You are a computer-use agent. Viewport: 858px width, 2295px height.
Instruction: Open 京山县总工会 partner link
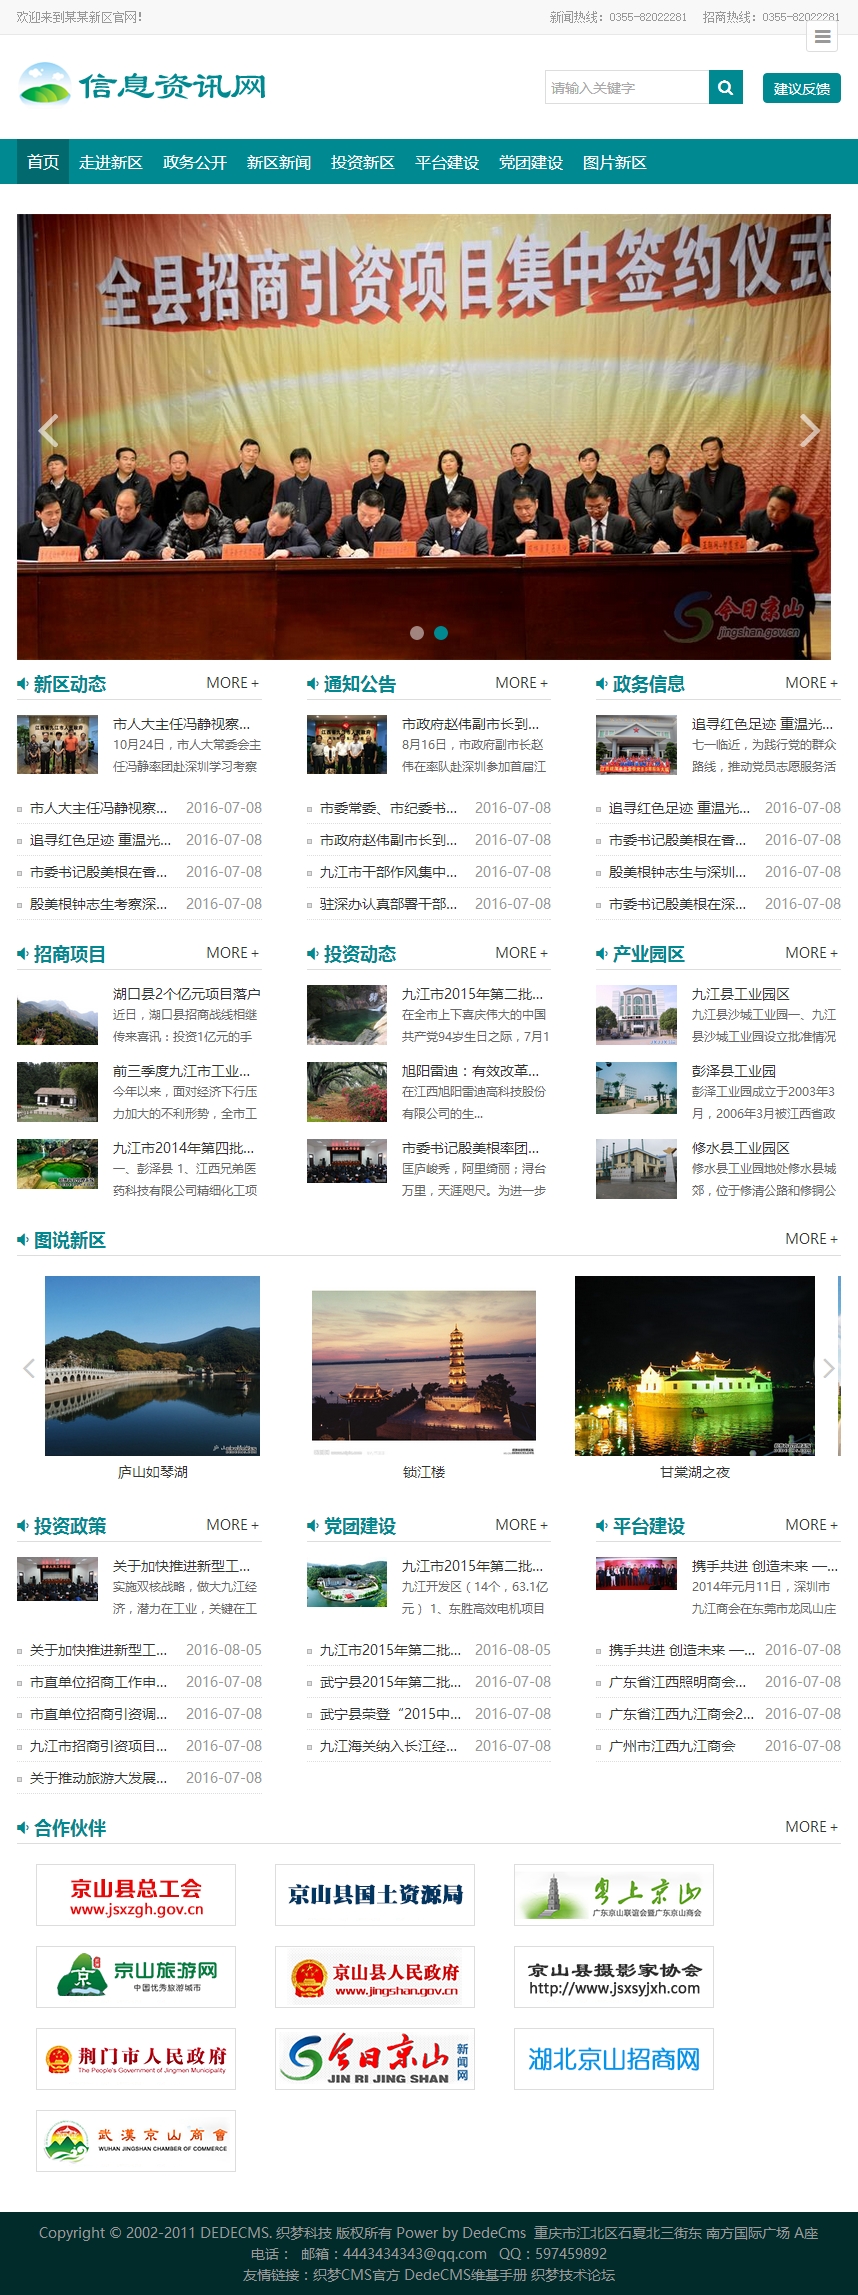click(x=136, y=1895)
